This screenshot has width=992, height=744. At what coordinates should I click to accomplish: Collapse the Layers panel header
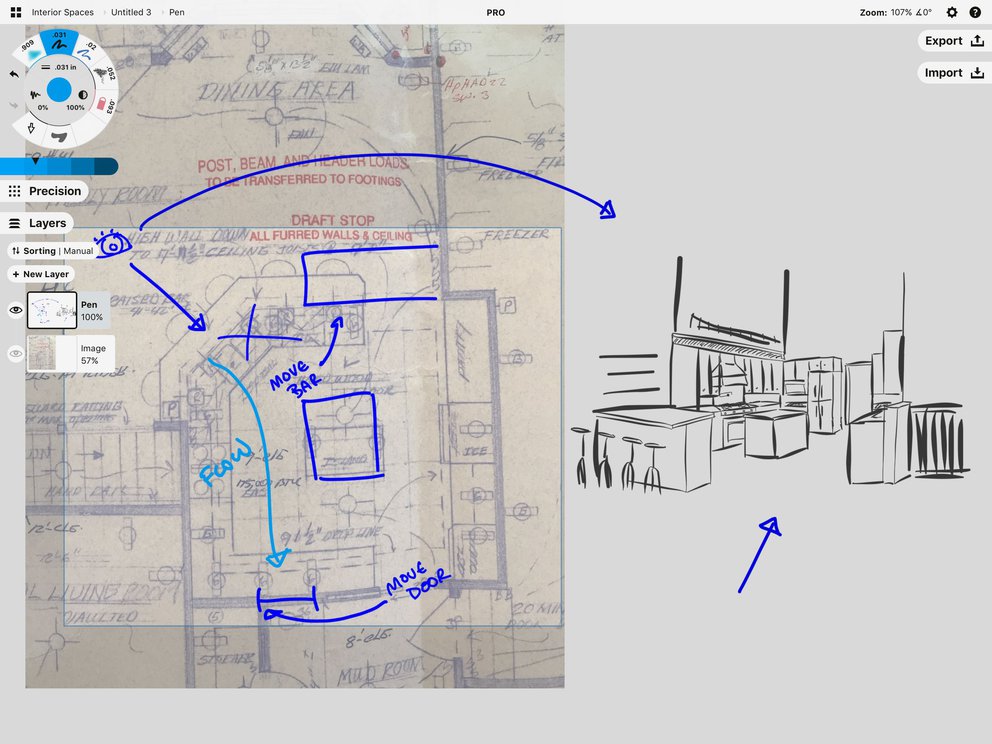pyautogui.click(x=40, y=223)
